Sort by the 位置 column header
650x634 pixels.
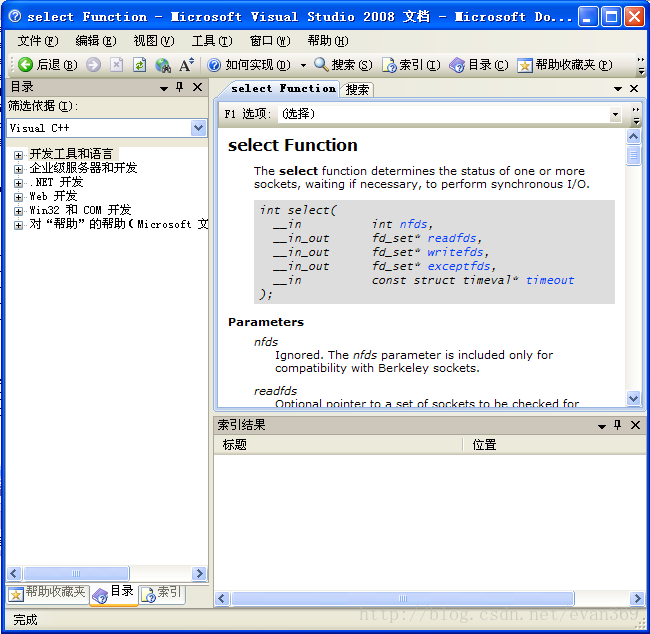click(555, 445)
